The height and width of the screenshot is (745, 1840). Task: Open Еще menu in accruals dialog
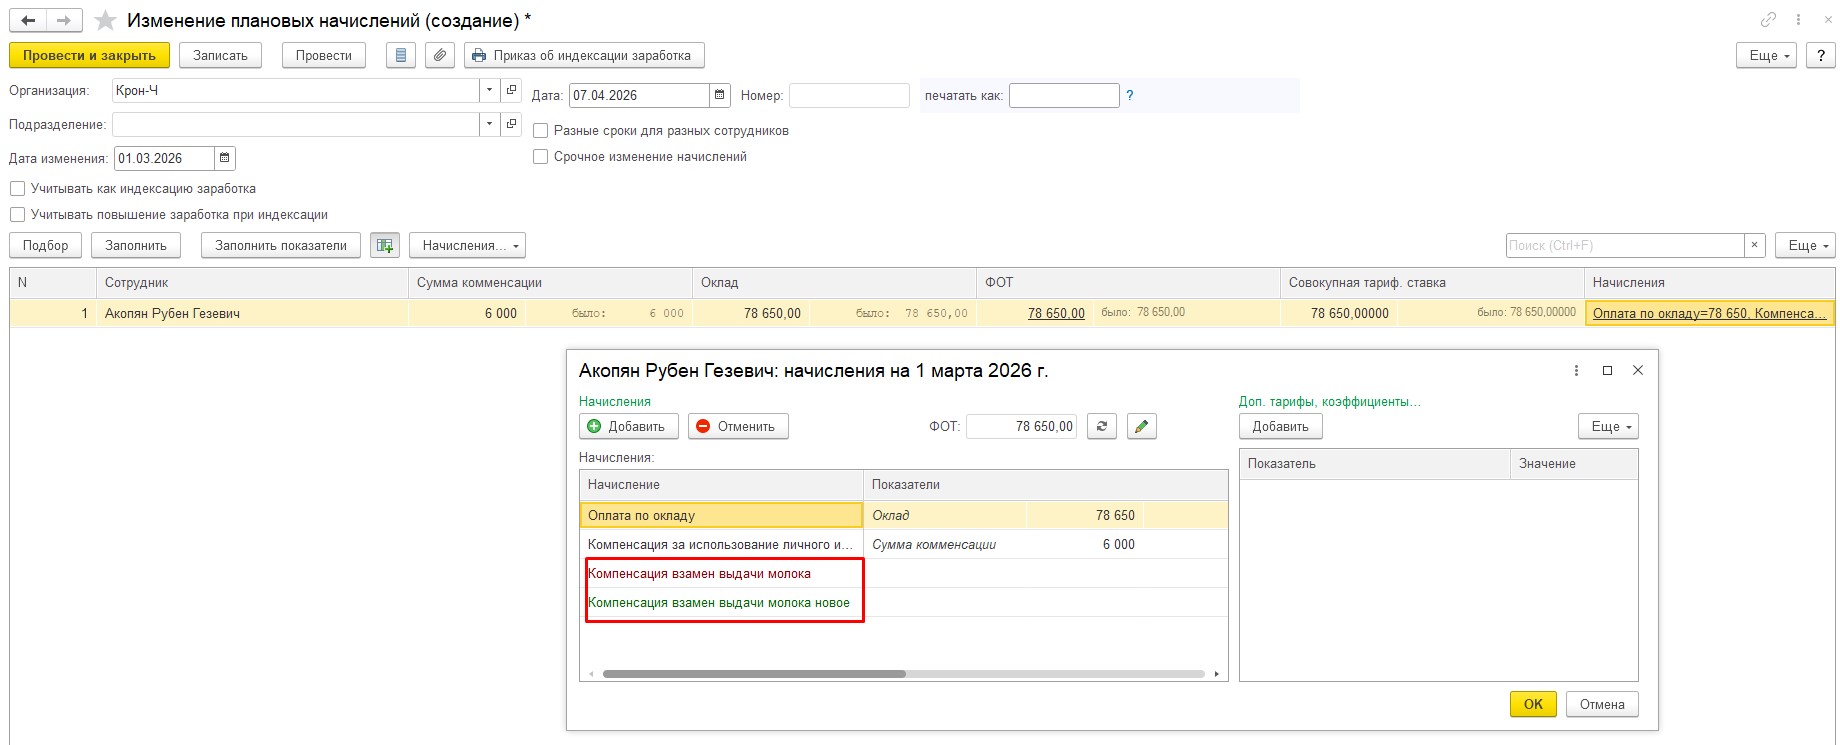click(x=1608, y=426)
